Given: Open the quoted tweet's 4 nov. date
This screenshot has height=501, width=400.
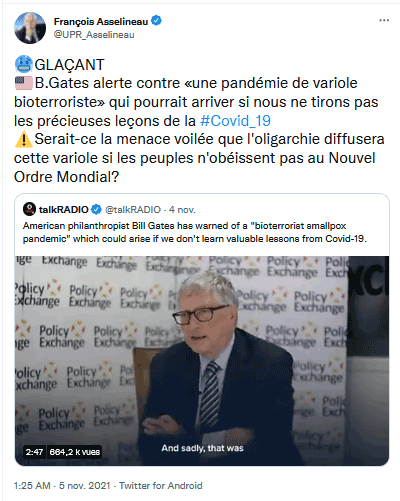Looking at the screenshot, I should tap(182, 209).
